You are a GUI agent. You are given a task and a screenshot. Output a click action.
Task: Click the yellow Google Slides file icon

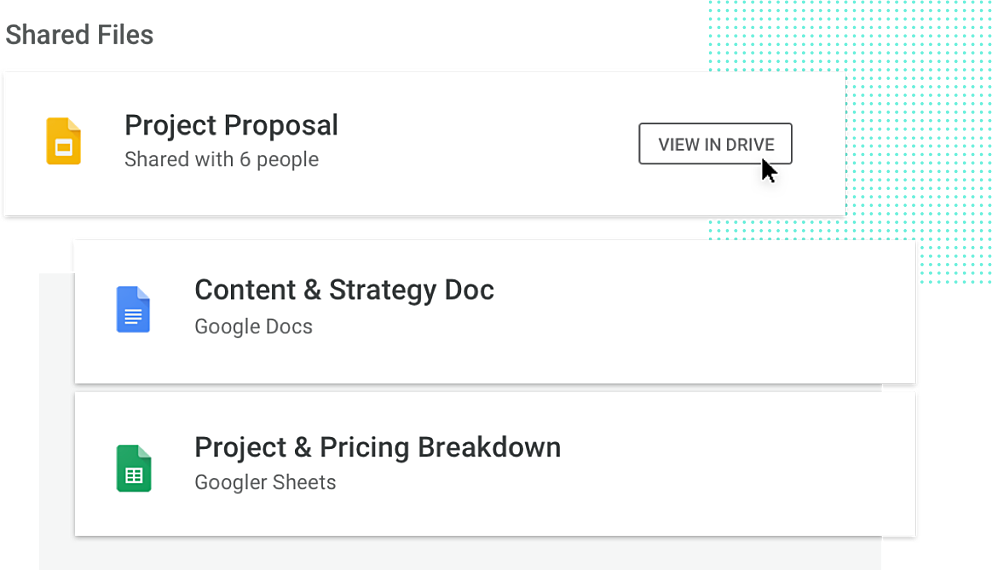(63, 141)
